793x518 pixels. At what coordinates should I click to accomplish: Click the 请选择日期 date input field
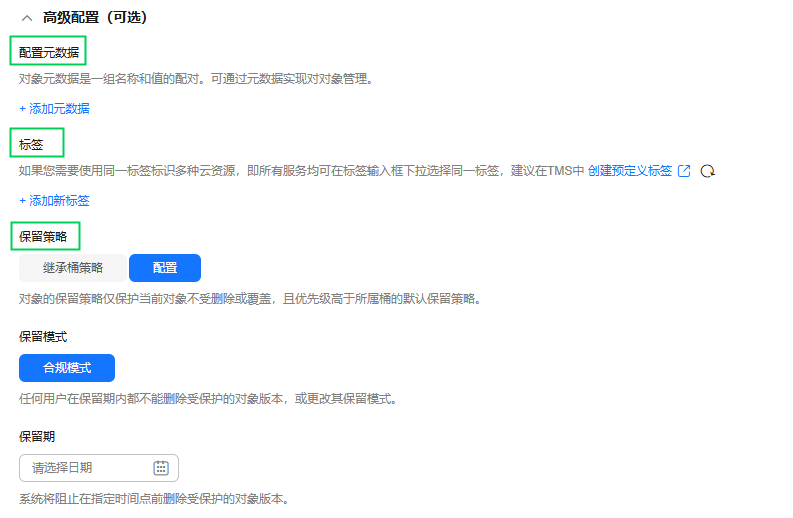tap(99, 468)
